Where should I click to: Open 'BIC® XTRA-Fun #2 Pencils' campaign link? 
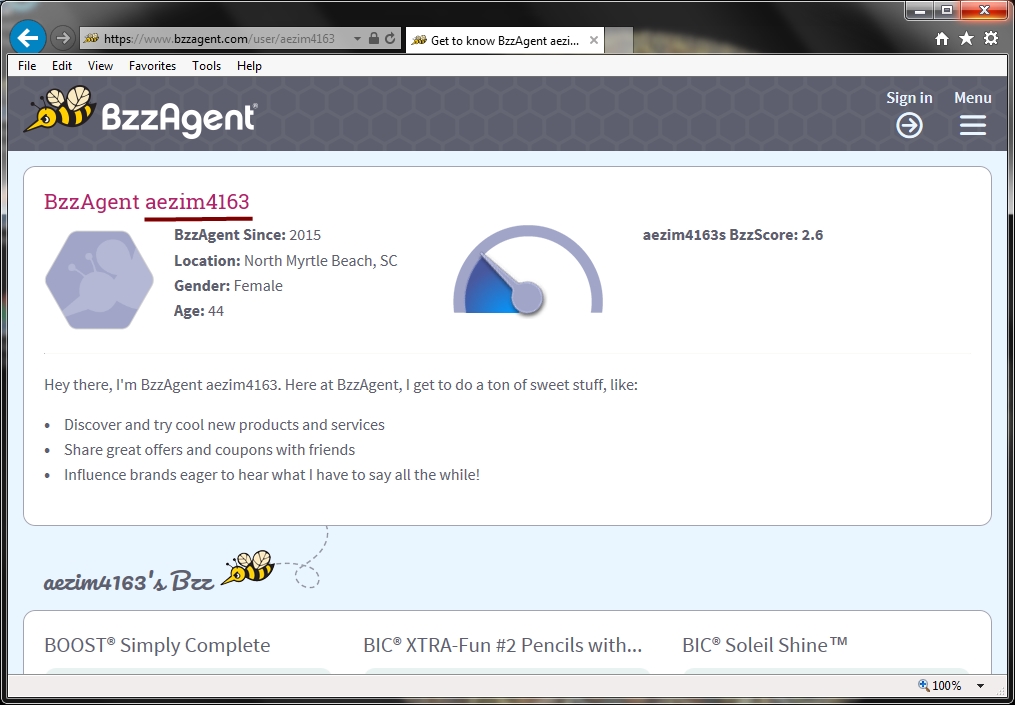click(502, 645)
